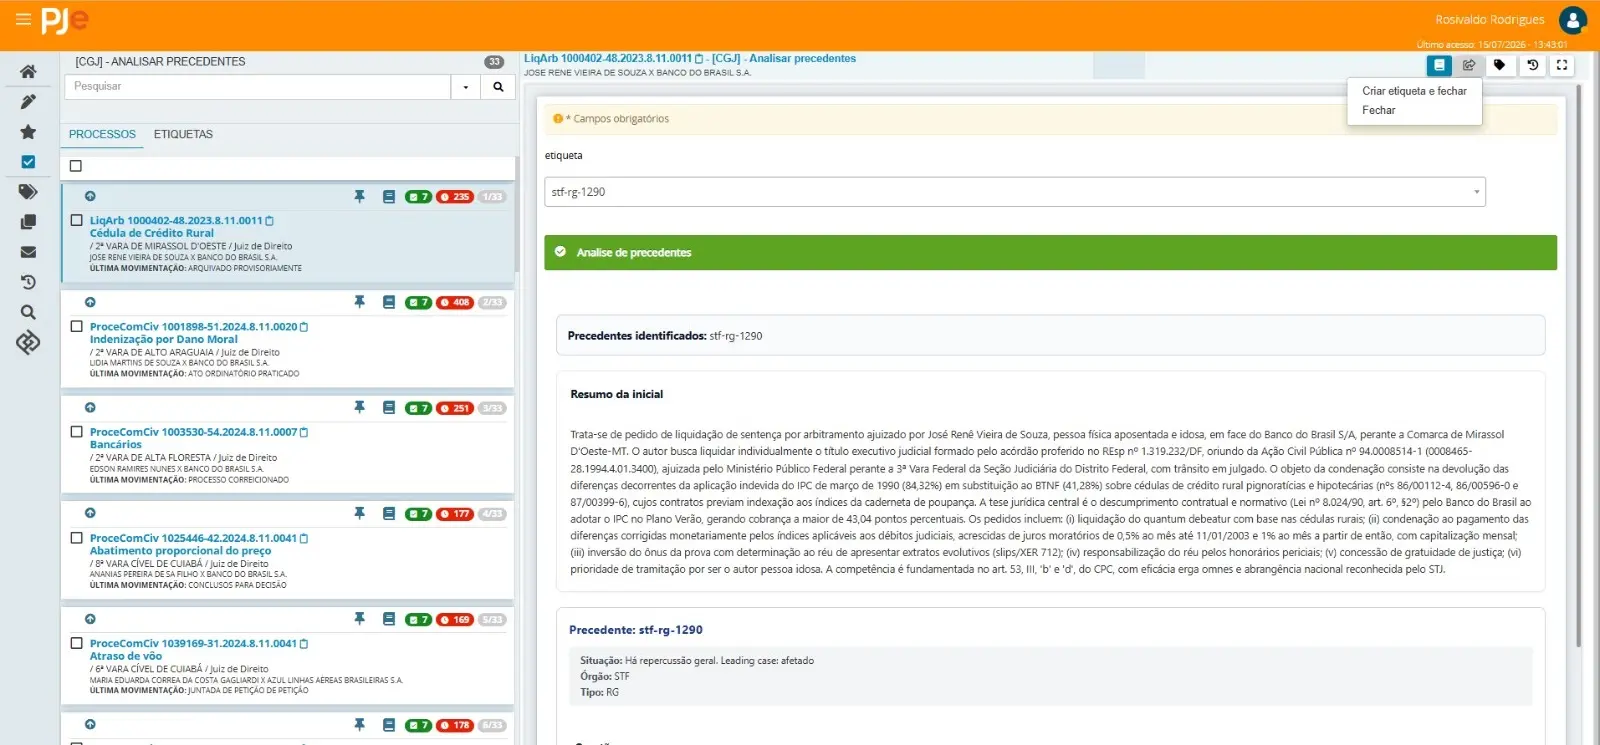Open process link LiqArb 1000402-48.2023.8.11.0011 in list
Viewport: 1600px width, 745px height.
176,221
